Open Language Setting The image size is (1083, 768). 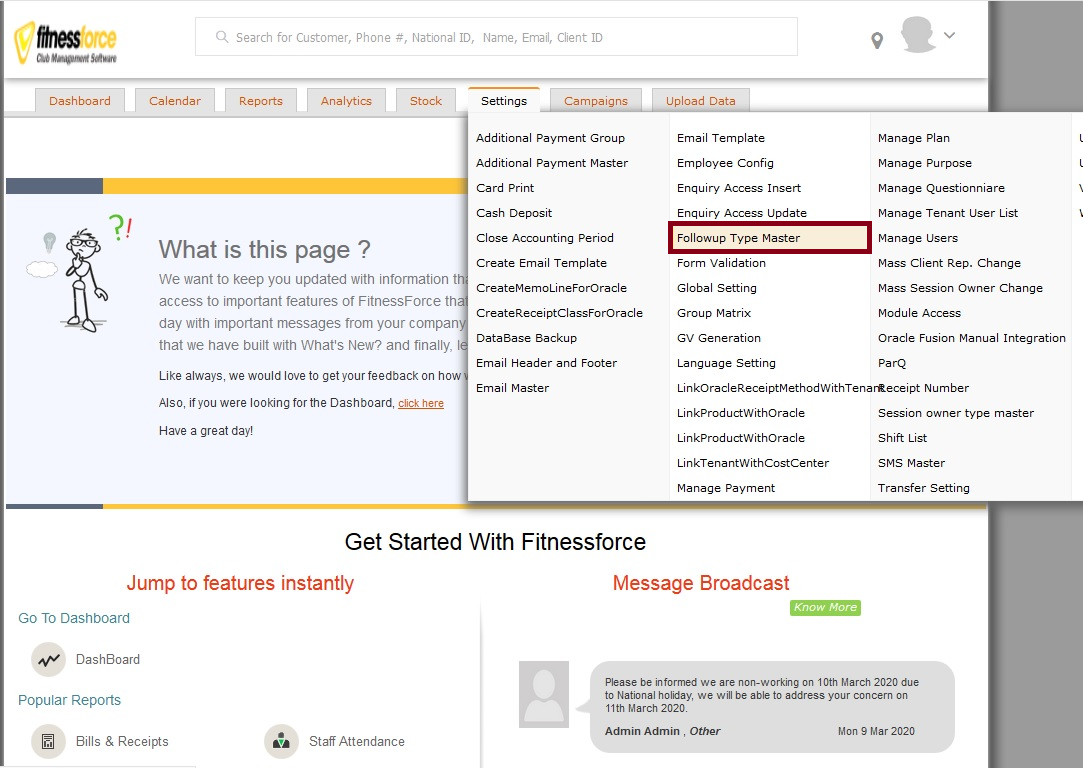point(726,363)
